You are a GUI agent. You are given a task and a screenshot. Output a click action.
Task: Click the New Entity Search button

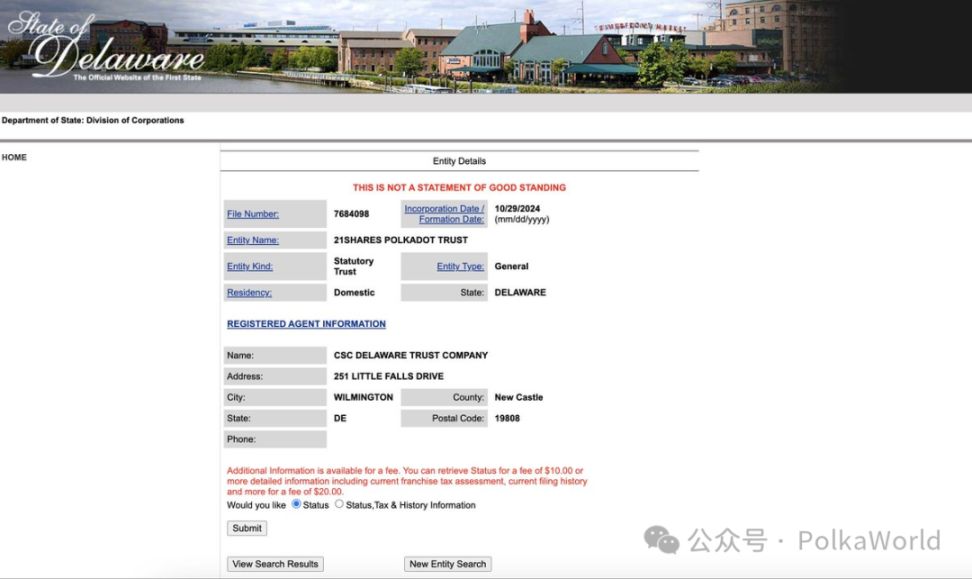448,564
